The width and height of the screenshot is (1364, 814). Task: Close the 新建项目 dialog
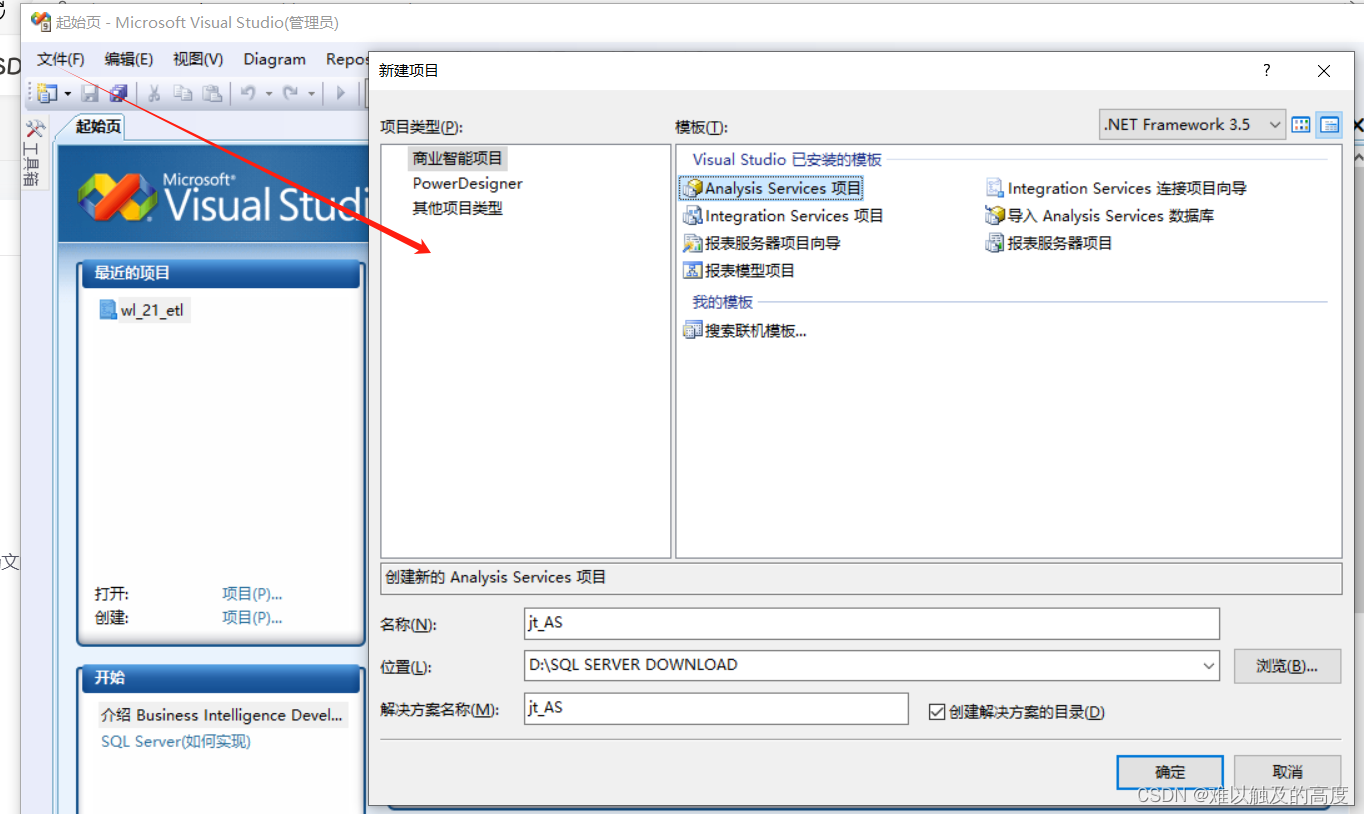pyautogui.click(x=1324, y=71)
